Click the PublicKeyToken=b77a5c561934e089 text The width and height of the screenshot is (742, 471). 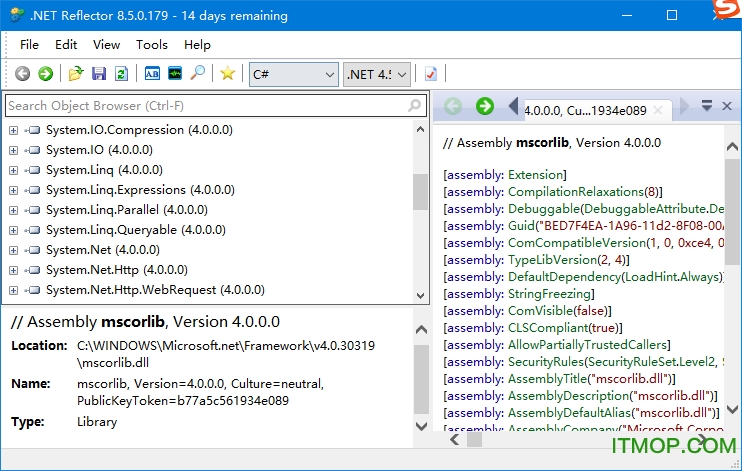(183, 400)
